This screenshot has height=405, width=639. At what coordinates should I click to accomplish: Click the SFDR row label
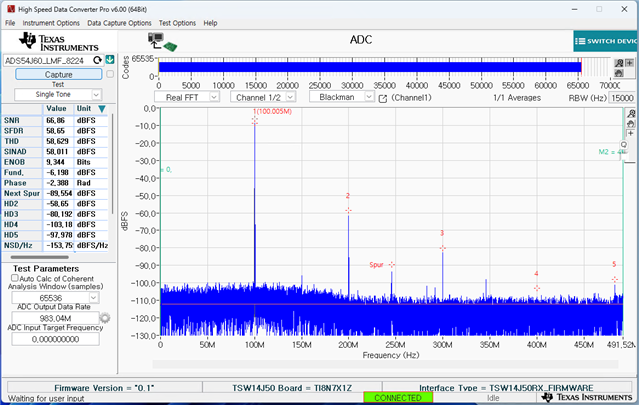click(x=14, y=131)
